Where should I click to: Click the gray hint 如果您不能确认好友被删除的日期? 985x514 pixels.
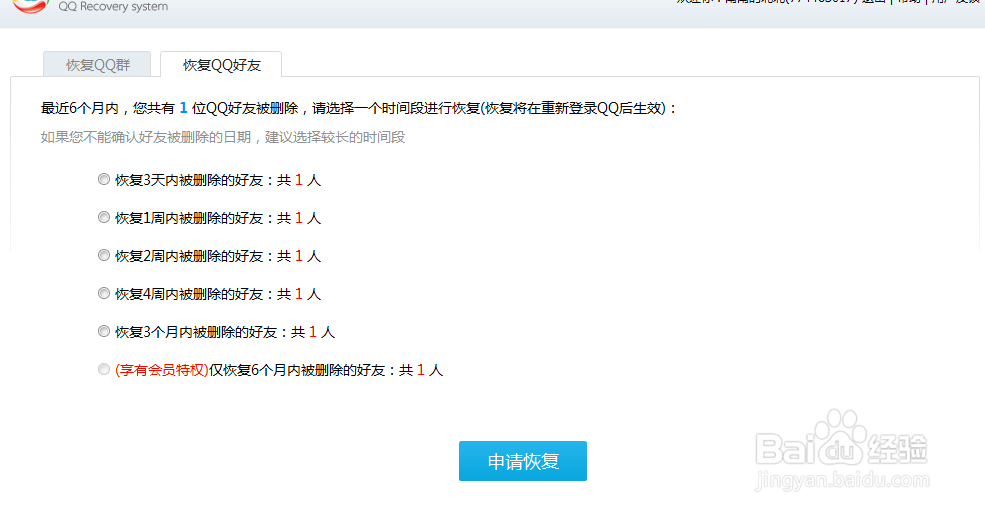tap(223, 137)
